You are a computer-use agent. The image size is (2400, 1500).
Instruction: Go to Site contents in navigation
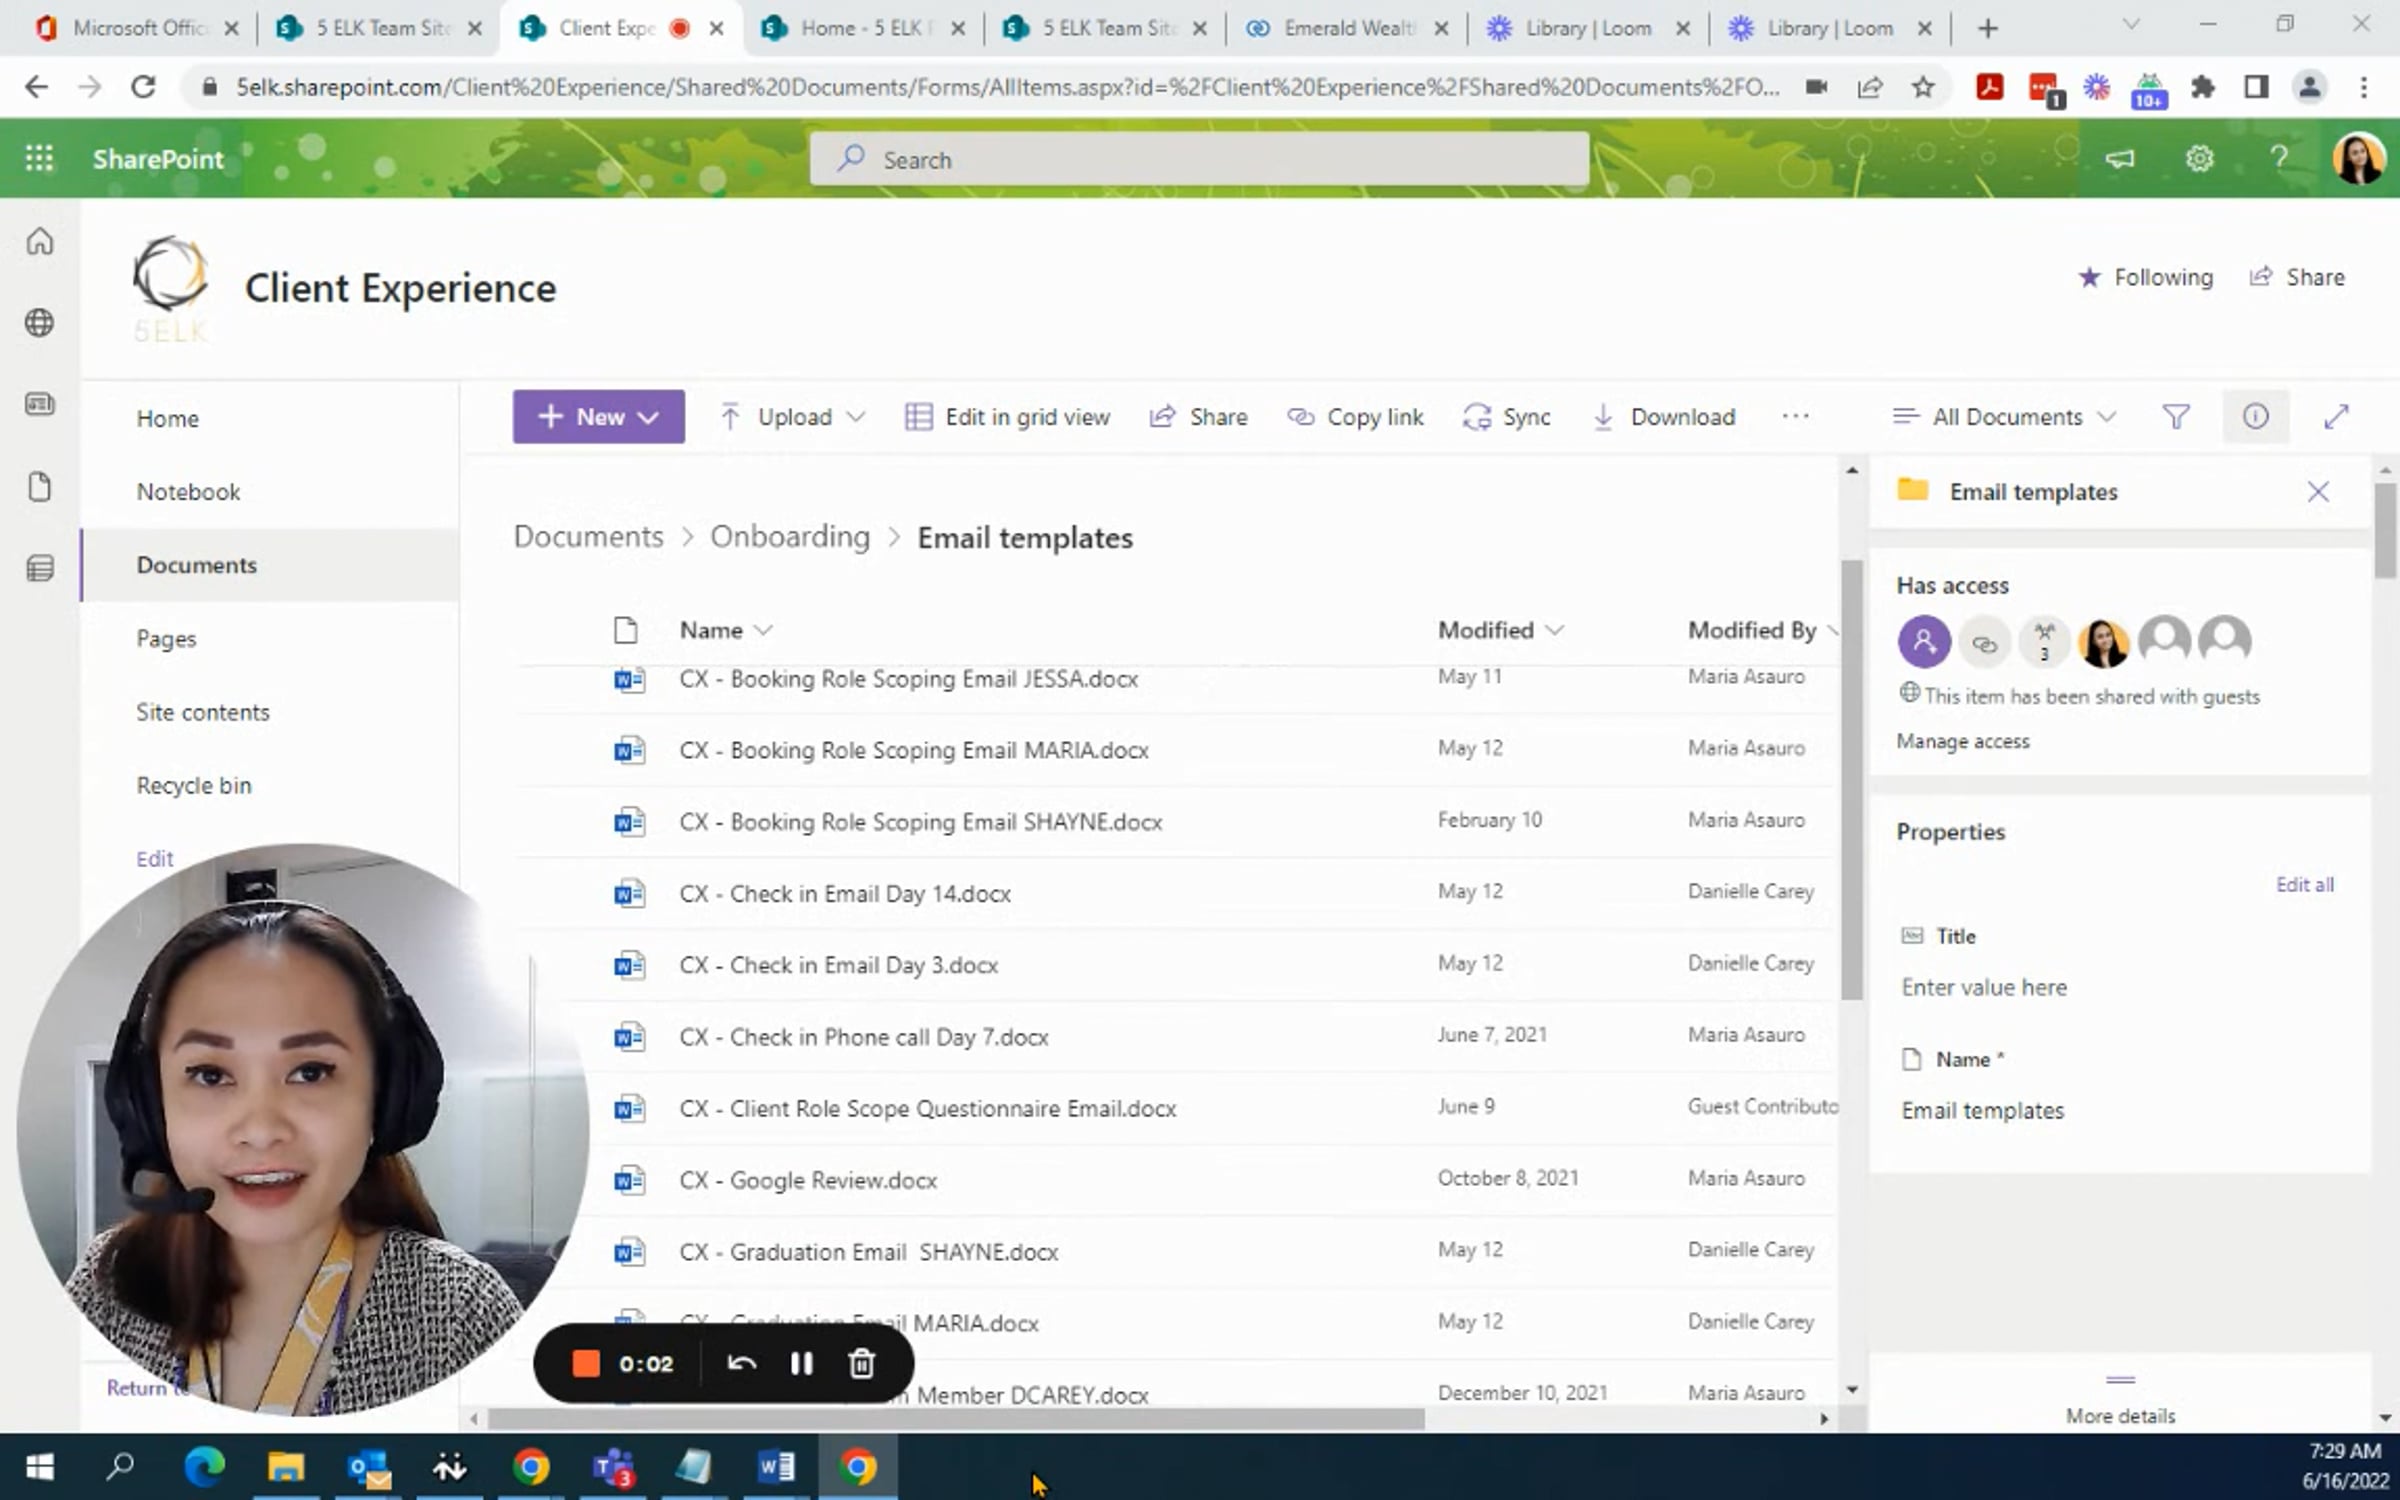(203, 712)
